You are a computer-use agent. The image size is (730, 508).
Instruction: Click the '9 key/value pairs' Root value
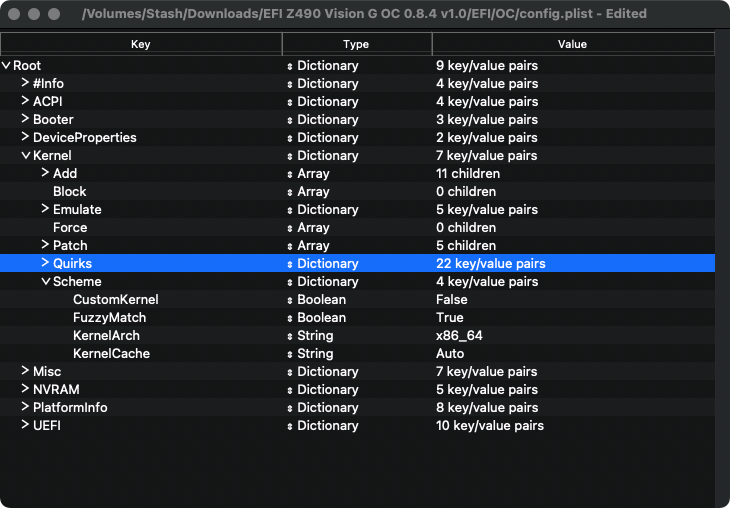[487, 66]
